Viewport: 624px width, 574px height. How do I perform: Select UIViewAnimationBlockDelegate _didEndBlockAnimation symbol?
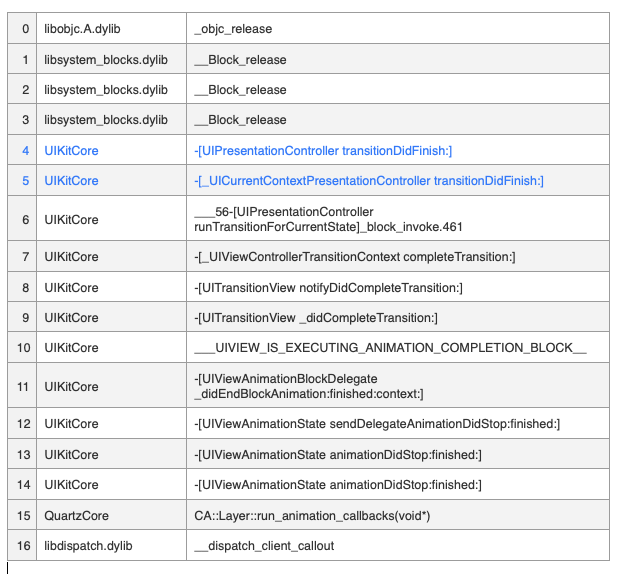pyautogui.click(x=309, y=386)
